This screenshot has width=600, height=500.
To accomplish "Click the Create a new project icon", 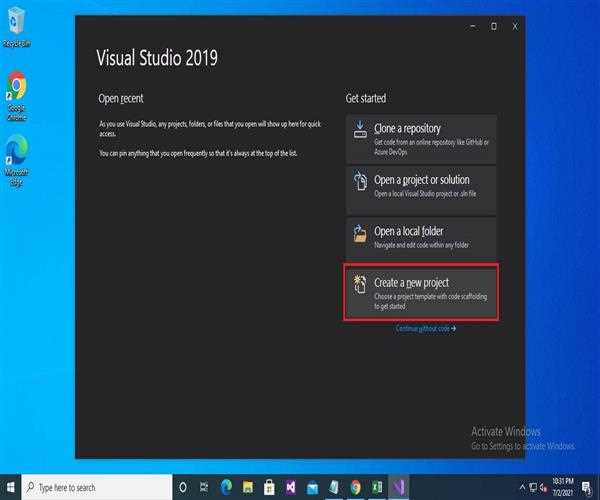I will point(361,287).
